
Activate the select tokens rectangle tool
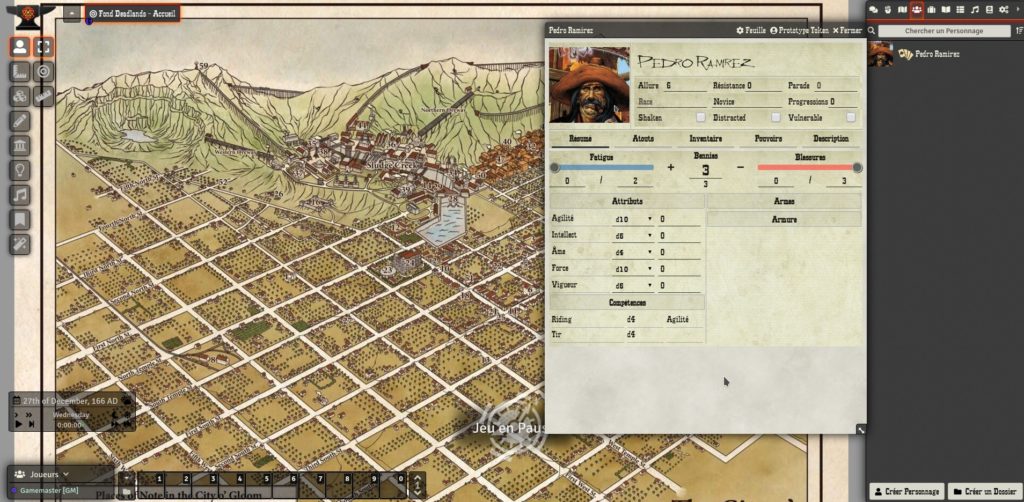(x=44, y=47)
